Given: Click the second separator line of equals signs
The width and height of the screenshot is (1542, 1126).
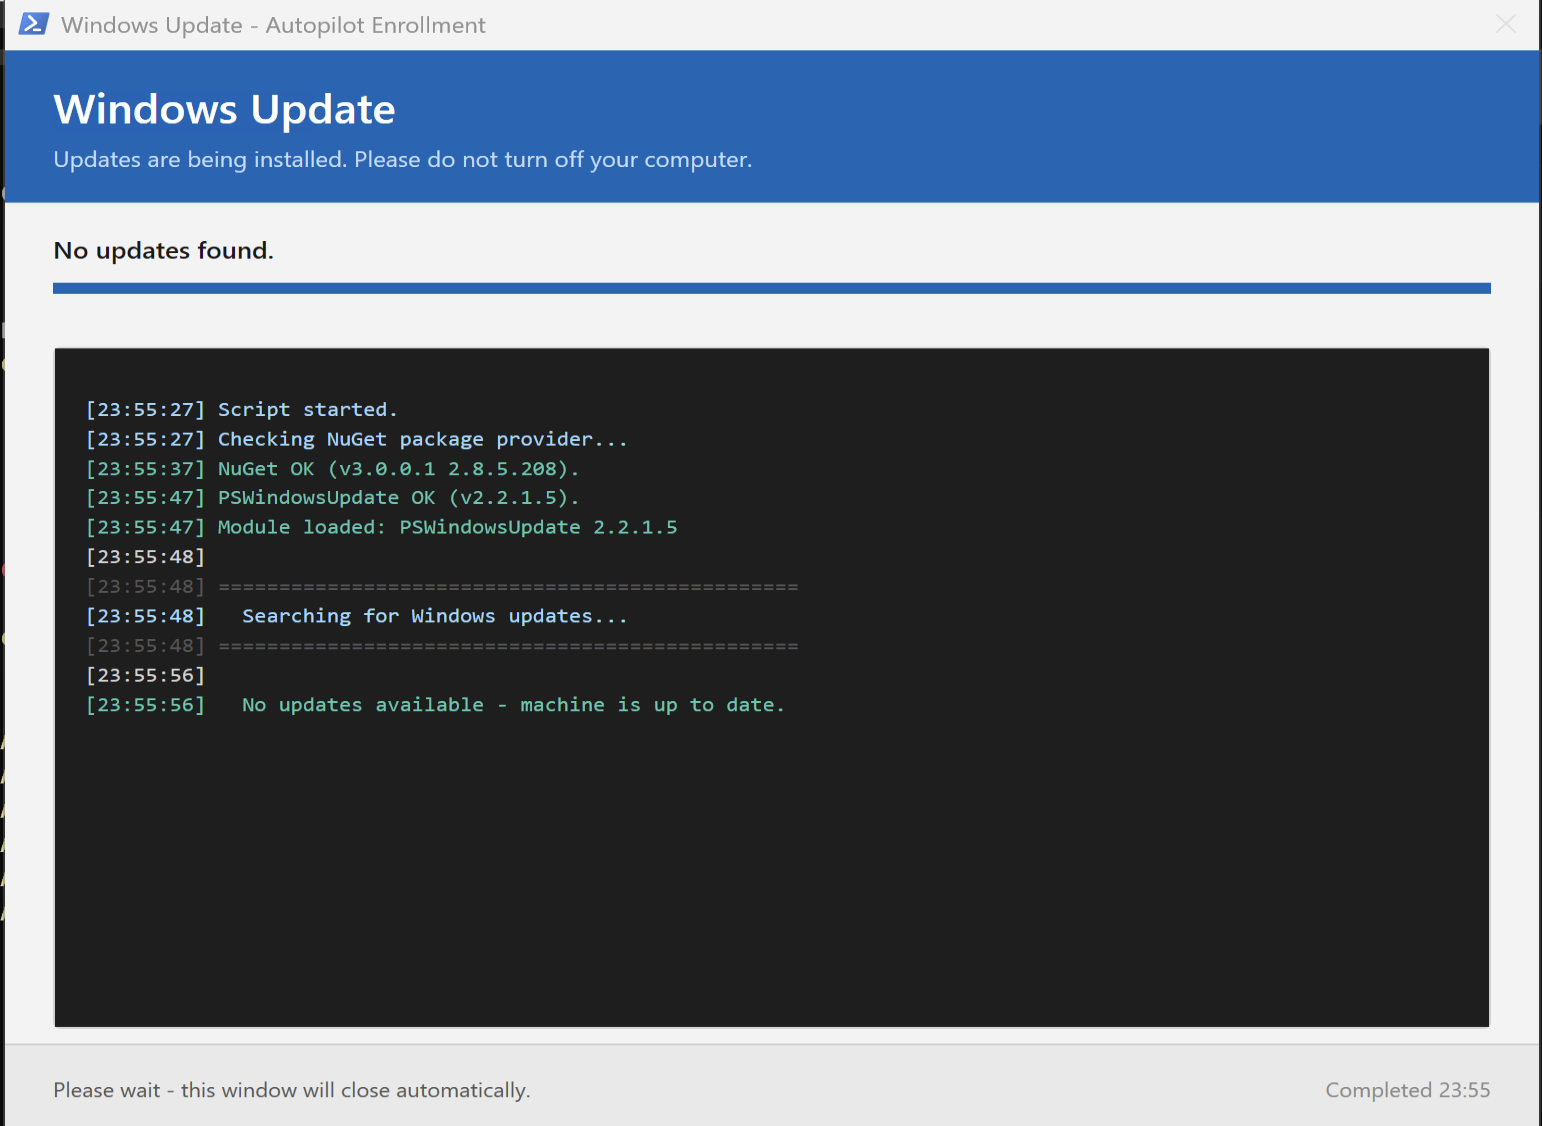Looking at the screenshot, I should 508,646.
